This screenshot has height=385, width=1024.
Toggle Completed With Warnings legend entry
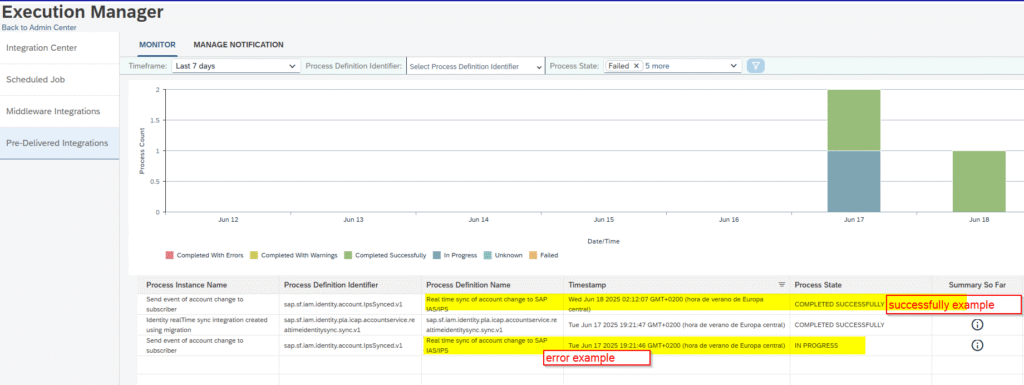(x=293, y=255)
